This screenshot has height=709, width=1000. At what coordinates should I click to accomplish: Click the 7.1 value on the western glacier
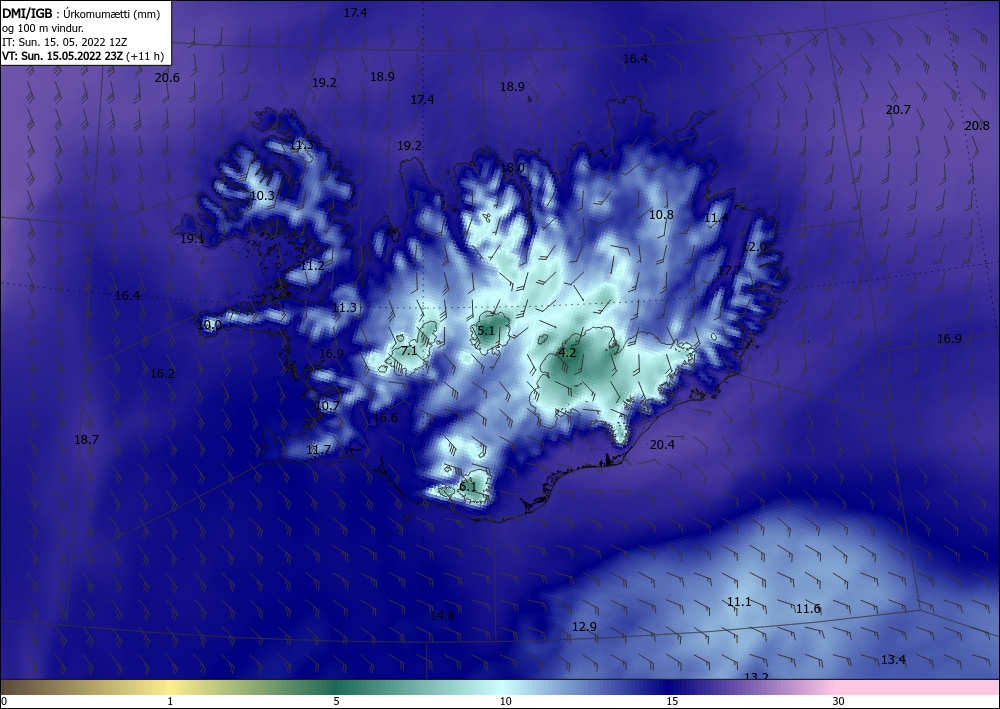coord(409,351)
